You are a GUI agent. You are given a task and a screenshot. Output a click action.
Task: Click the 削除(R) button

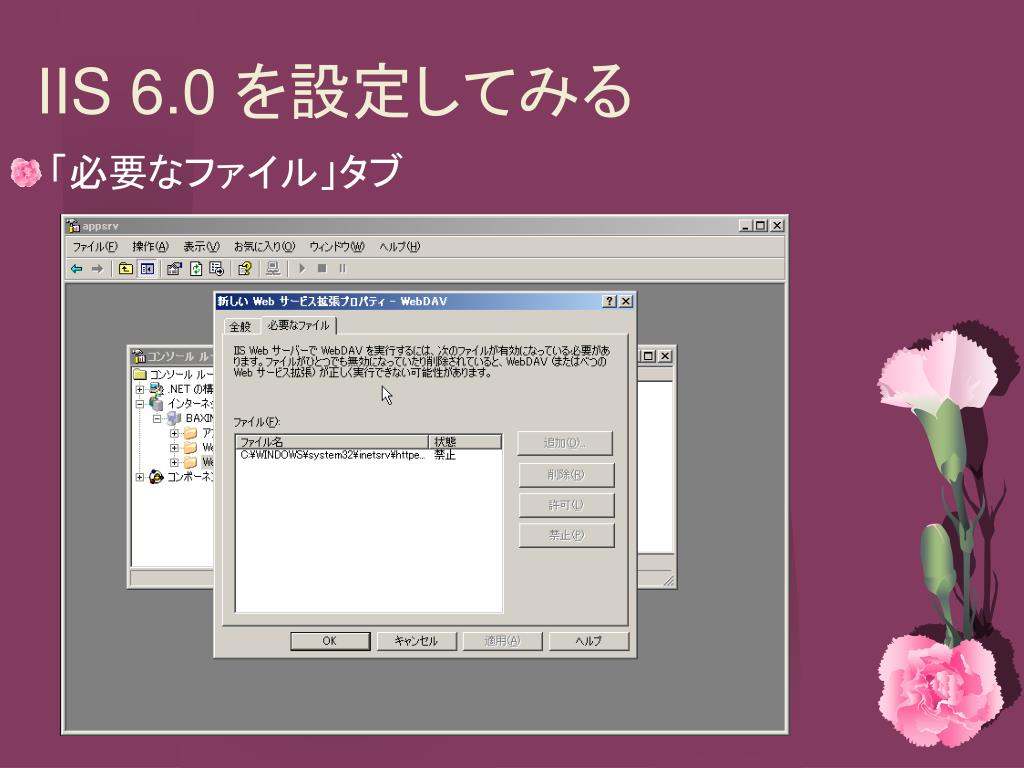[x=566, y=475]
